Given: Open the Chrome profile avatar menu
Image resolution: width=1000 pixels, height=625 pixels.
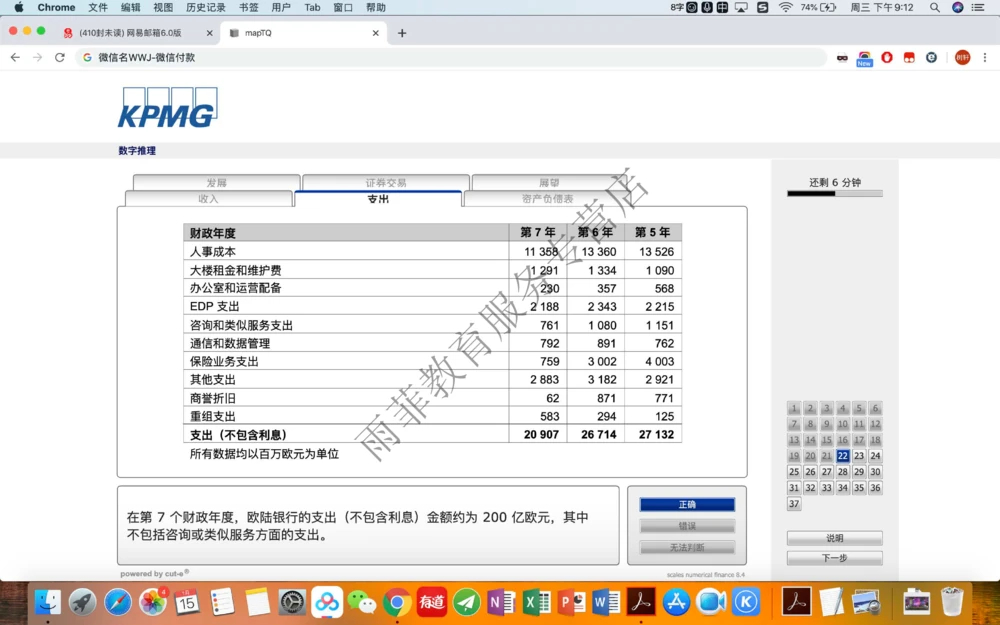Looking at the screenshot, I should coord(963,58).
